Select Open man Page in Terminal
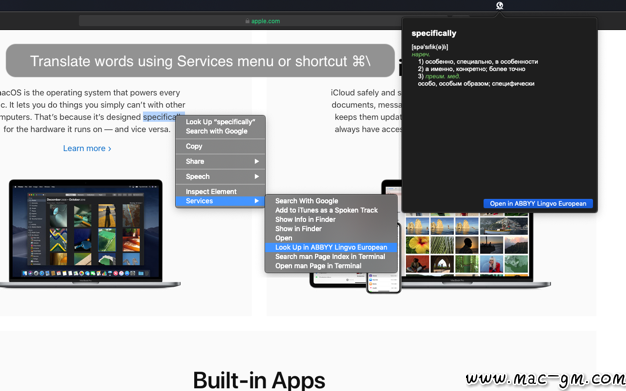The width and height of the screenshot is (626, 391). [x=331, y=266]
